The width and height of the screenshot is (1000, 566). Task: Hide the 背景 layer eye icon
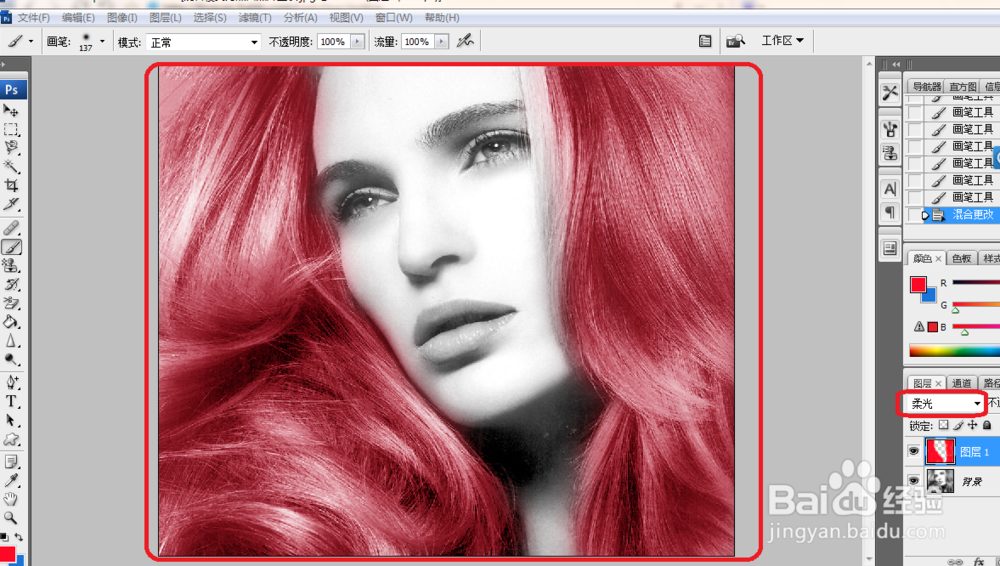pos(914,480)
